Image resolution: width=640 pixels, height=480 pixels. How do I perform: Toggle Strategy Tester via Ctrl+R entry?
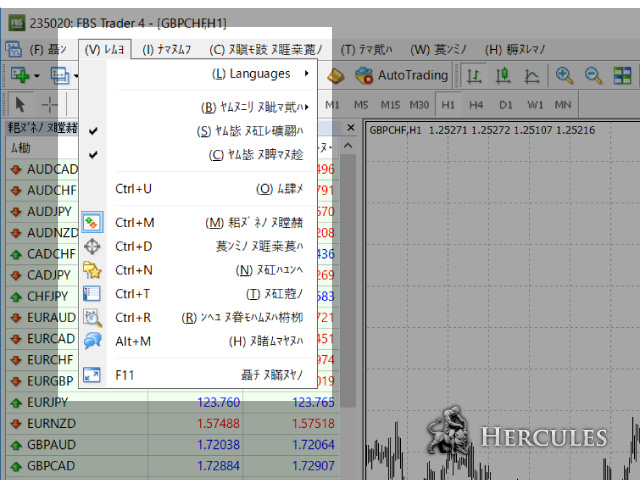(198, 318)
